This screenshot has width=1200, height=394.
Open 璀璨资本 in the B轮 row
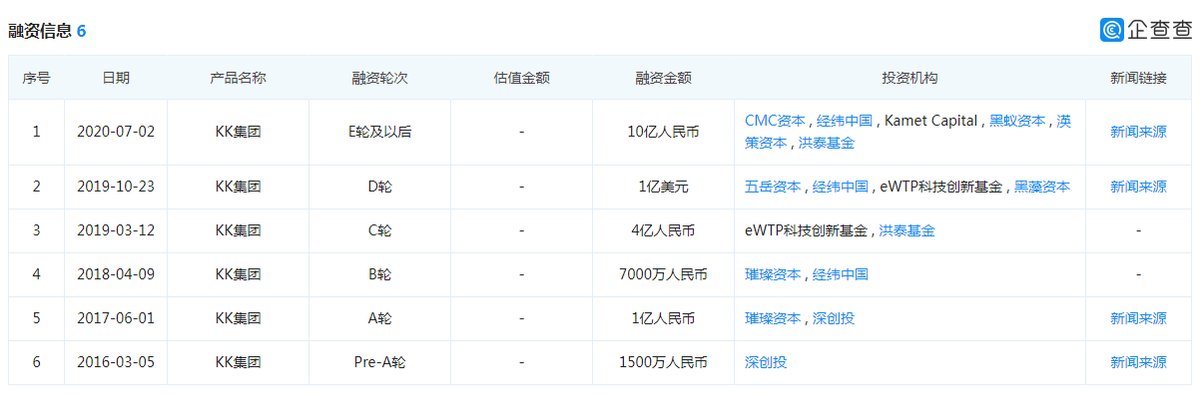772,274
